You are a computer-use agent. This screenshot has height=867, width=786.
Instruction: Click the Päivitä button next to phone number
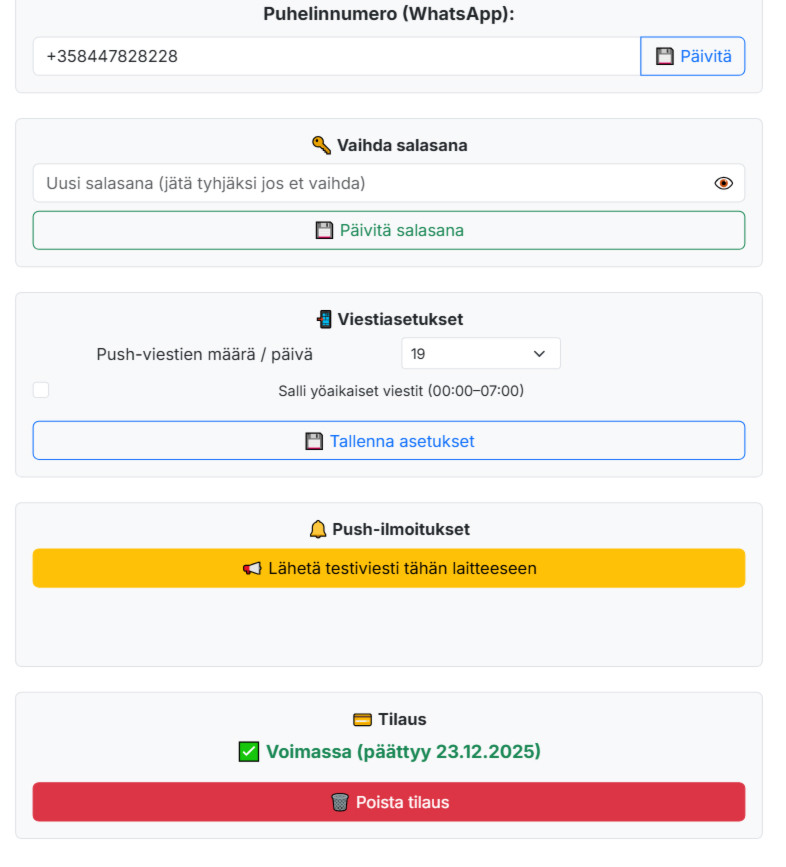692,57
